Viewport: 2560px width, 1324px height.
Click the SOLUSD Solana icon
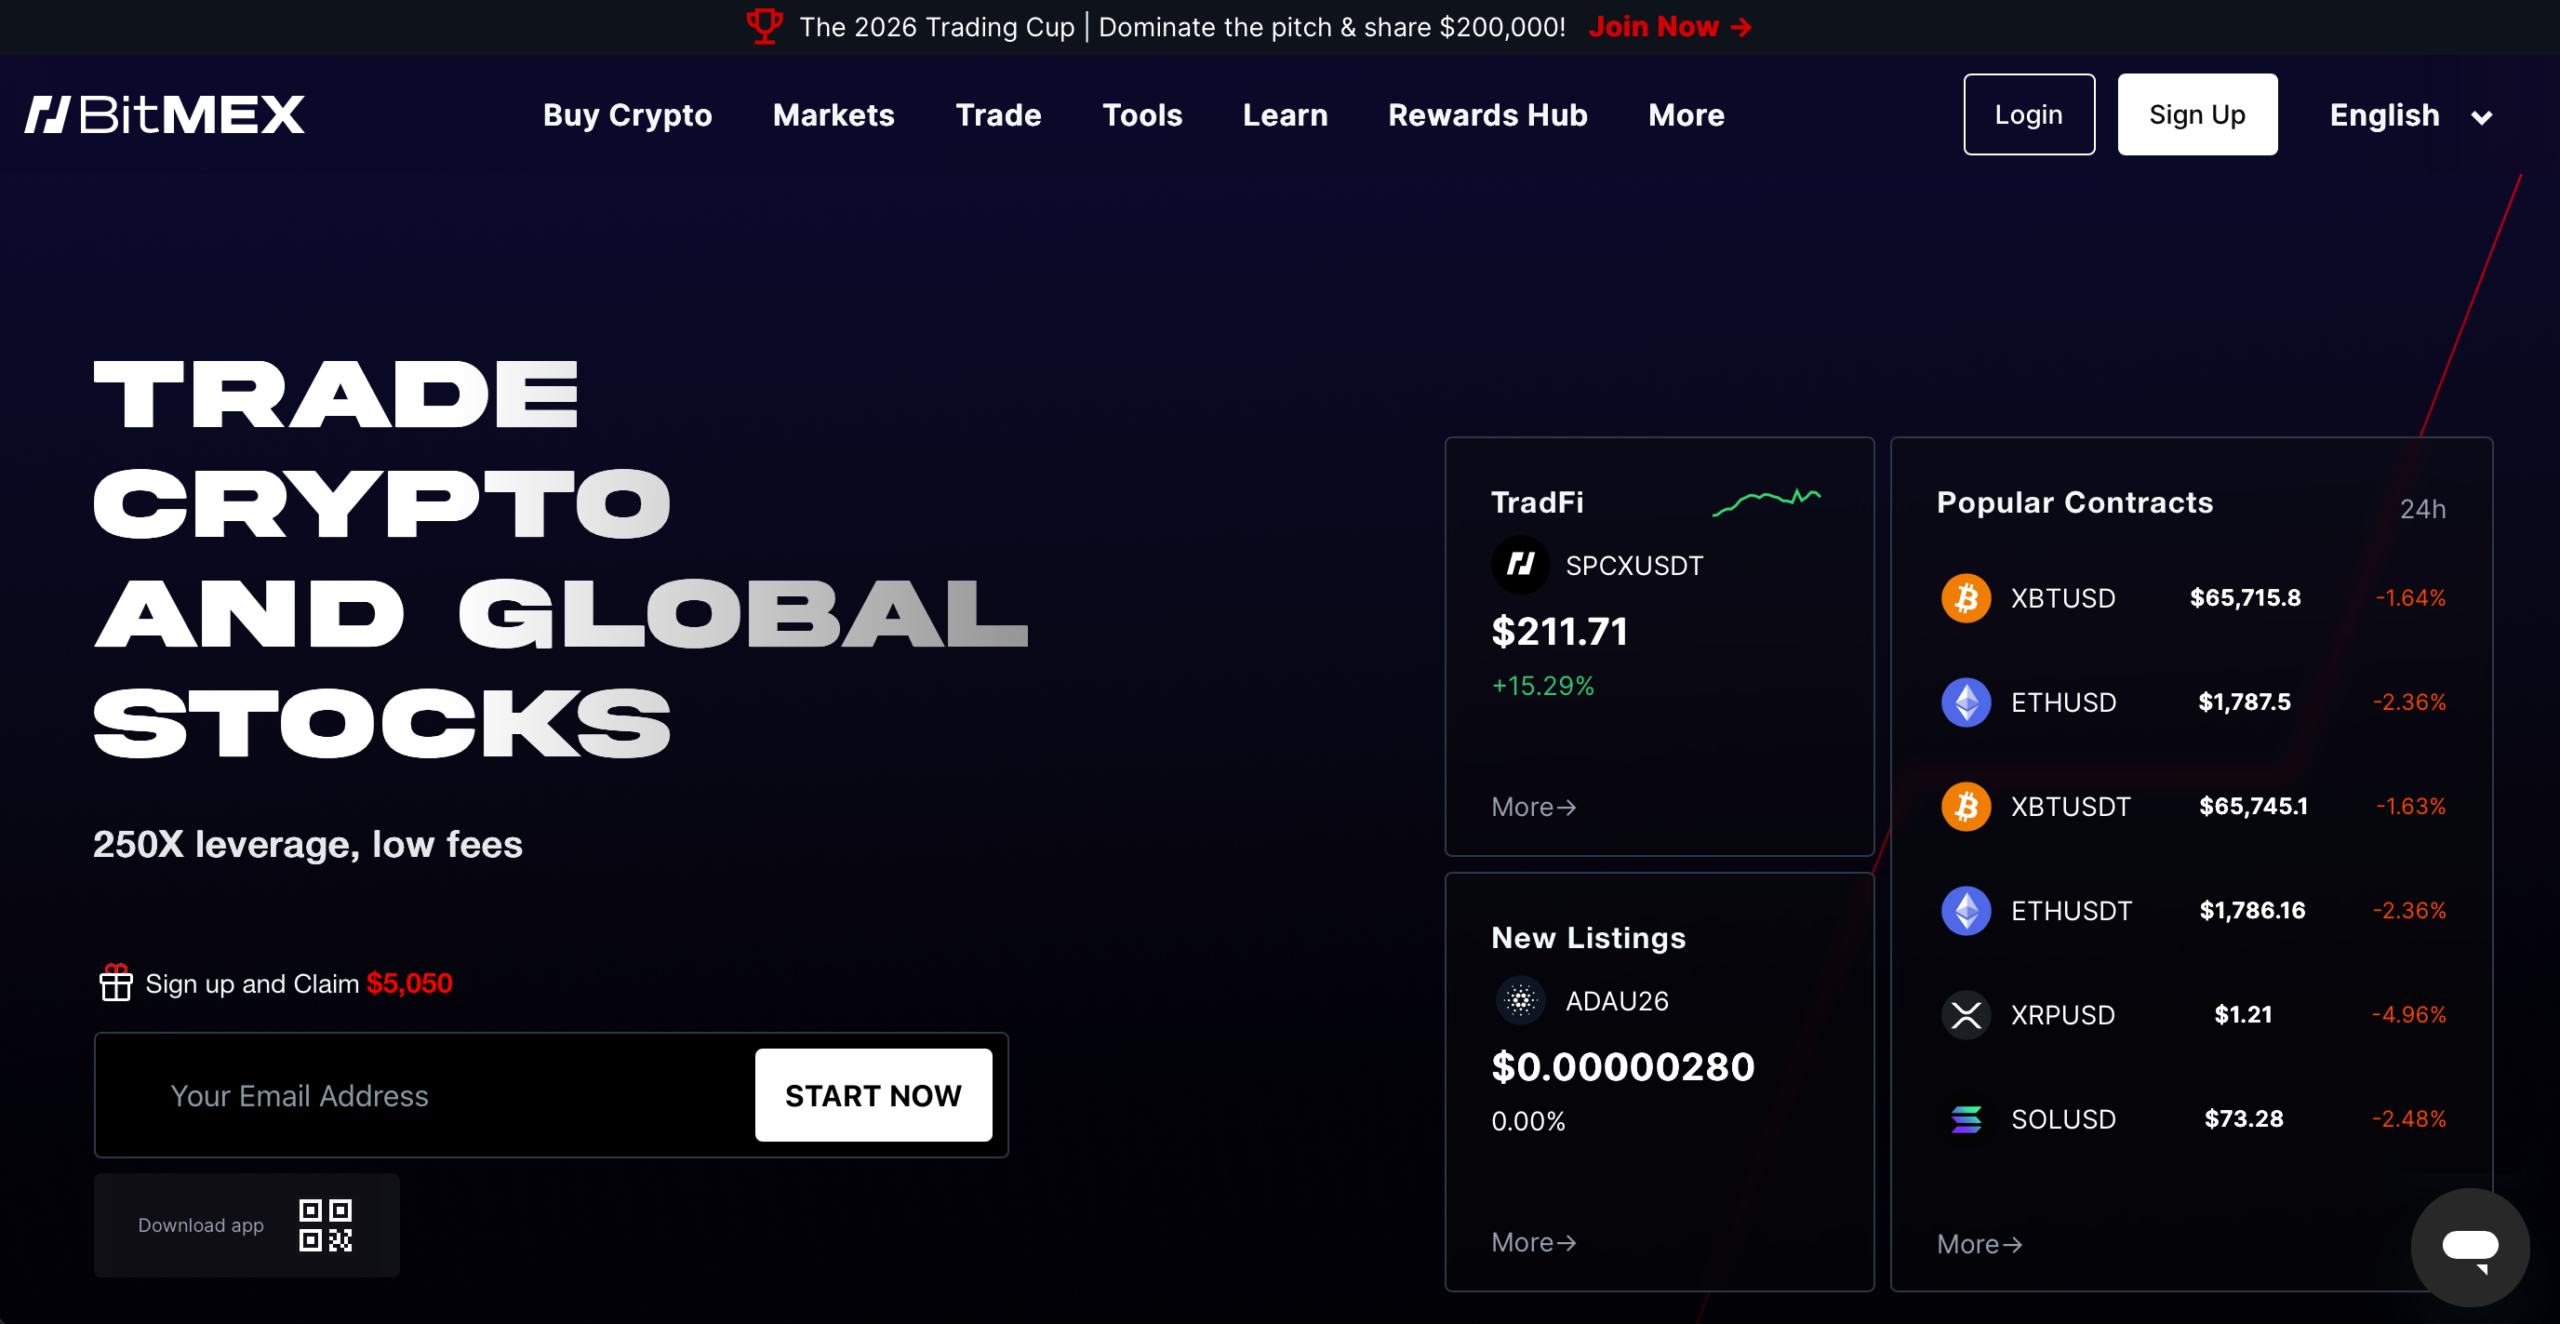click(x=1966, y=1119)
